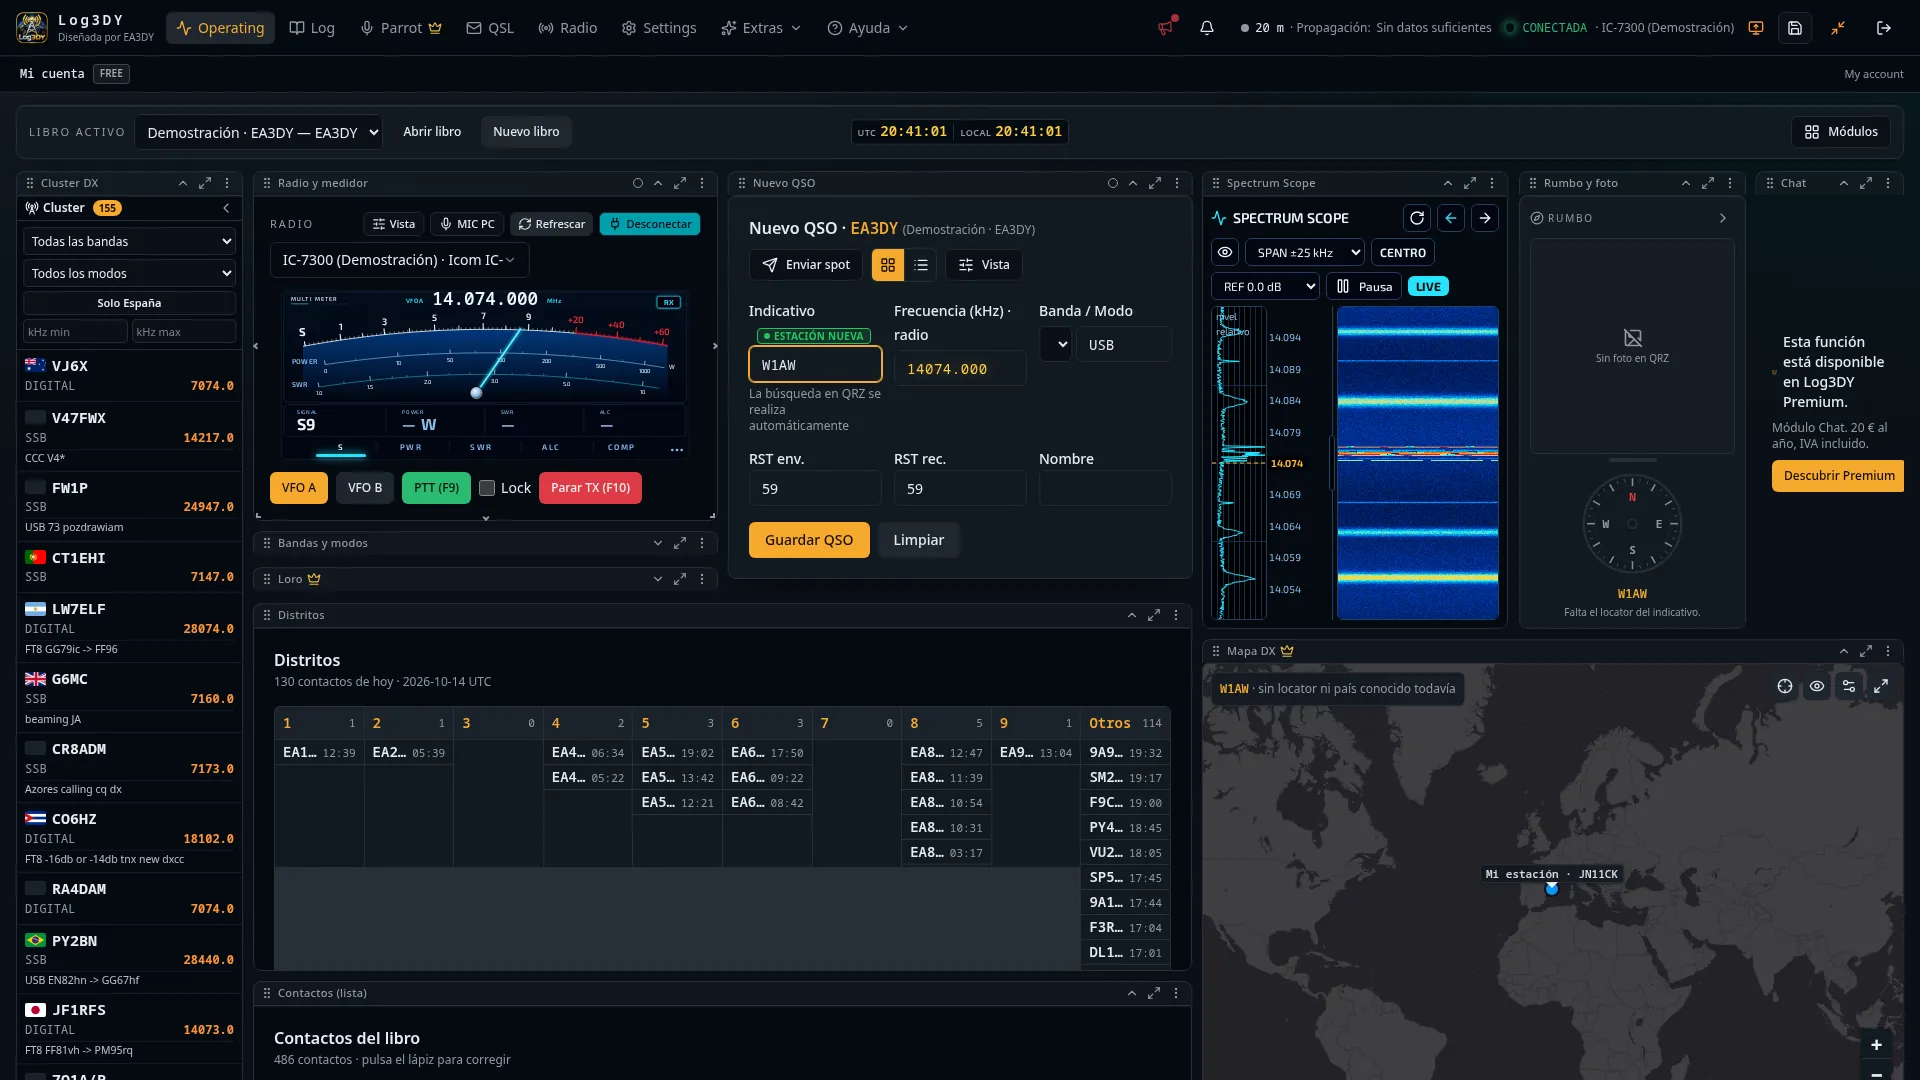
Task: Toggle the Lock checkbox
Action: pyautogui.click(x=487, y=488)
